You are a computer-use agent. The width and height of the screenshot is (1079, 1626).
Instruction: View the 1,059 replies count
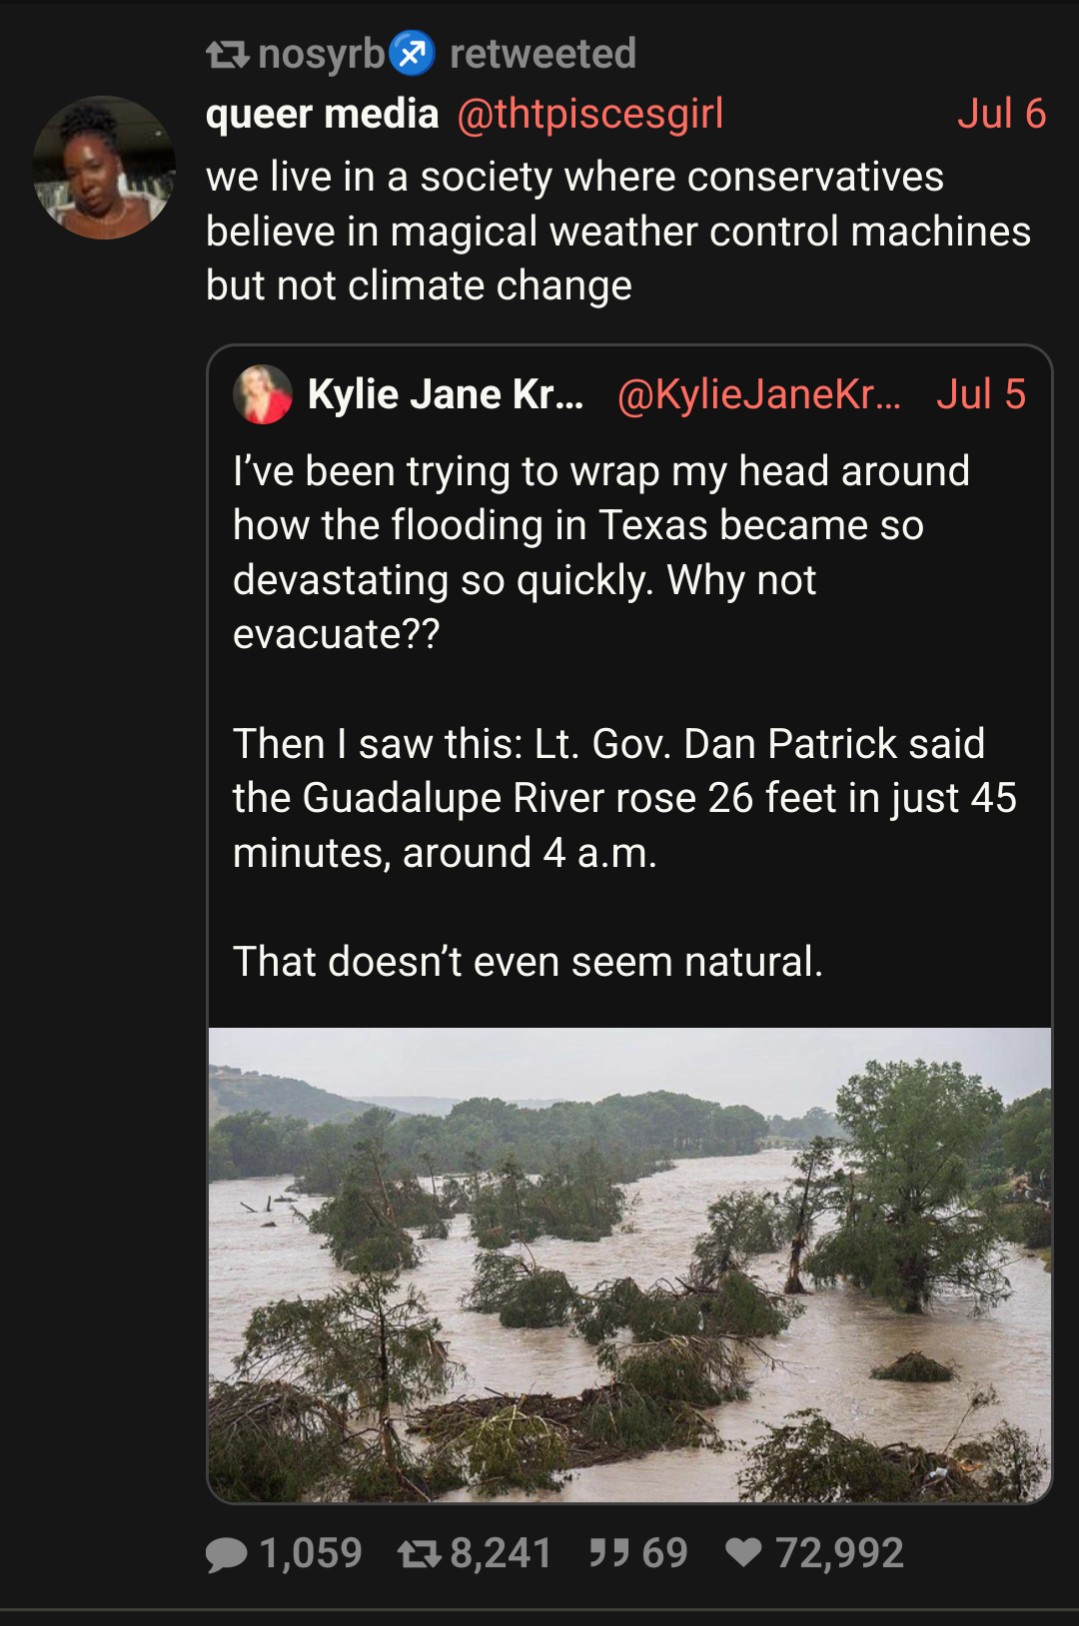tap(310, 1554)
